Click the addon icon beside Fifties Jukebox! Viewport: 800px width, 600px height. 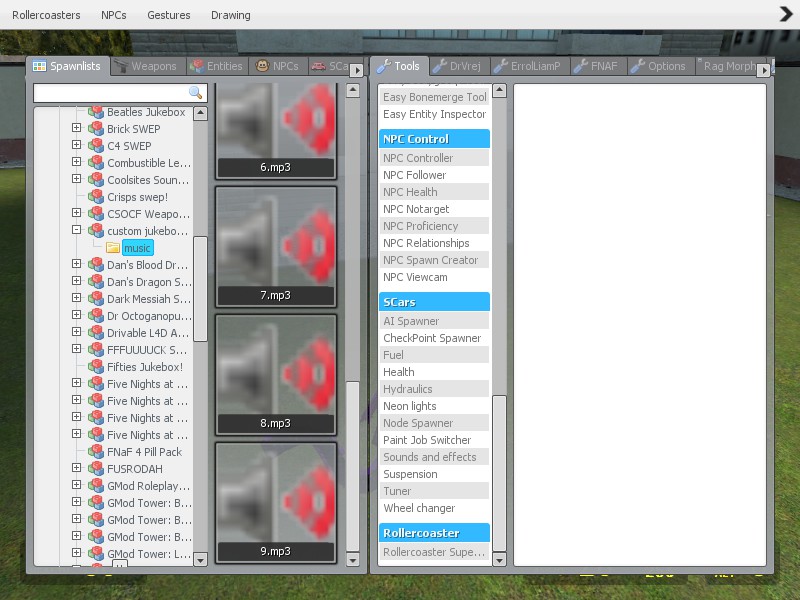click(x=96, y=367)
